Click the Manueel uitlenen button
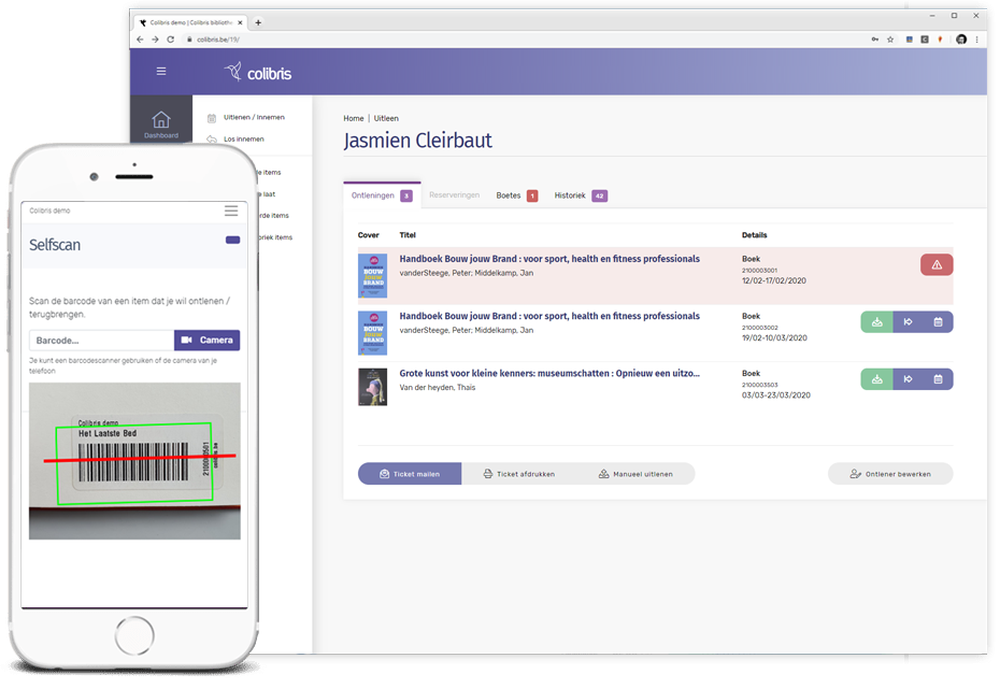 coord(636,474)
